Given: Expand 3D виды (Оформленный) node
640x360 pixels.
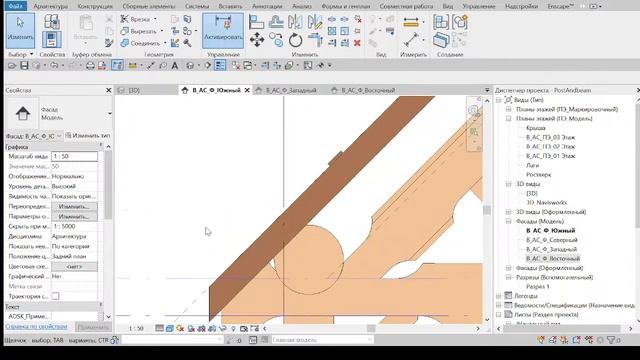Looking at the screenshot, I should [x=509, y=212].
